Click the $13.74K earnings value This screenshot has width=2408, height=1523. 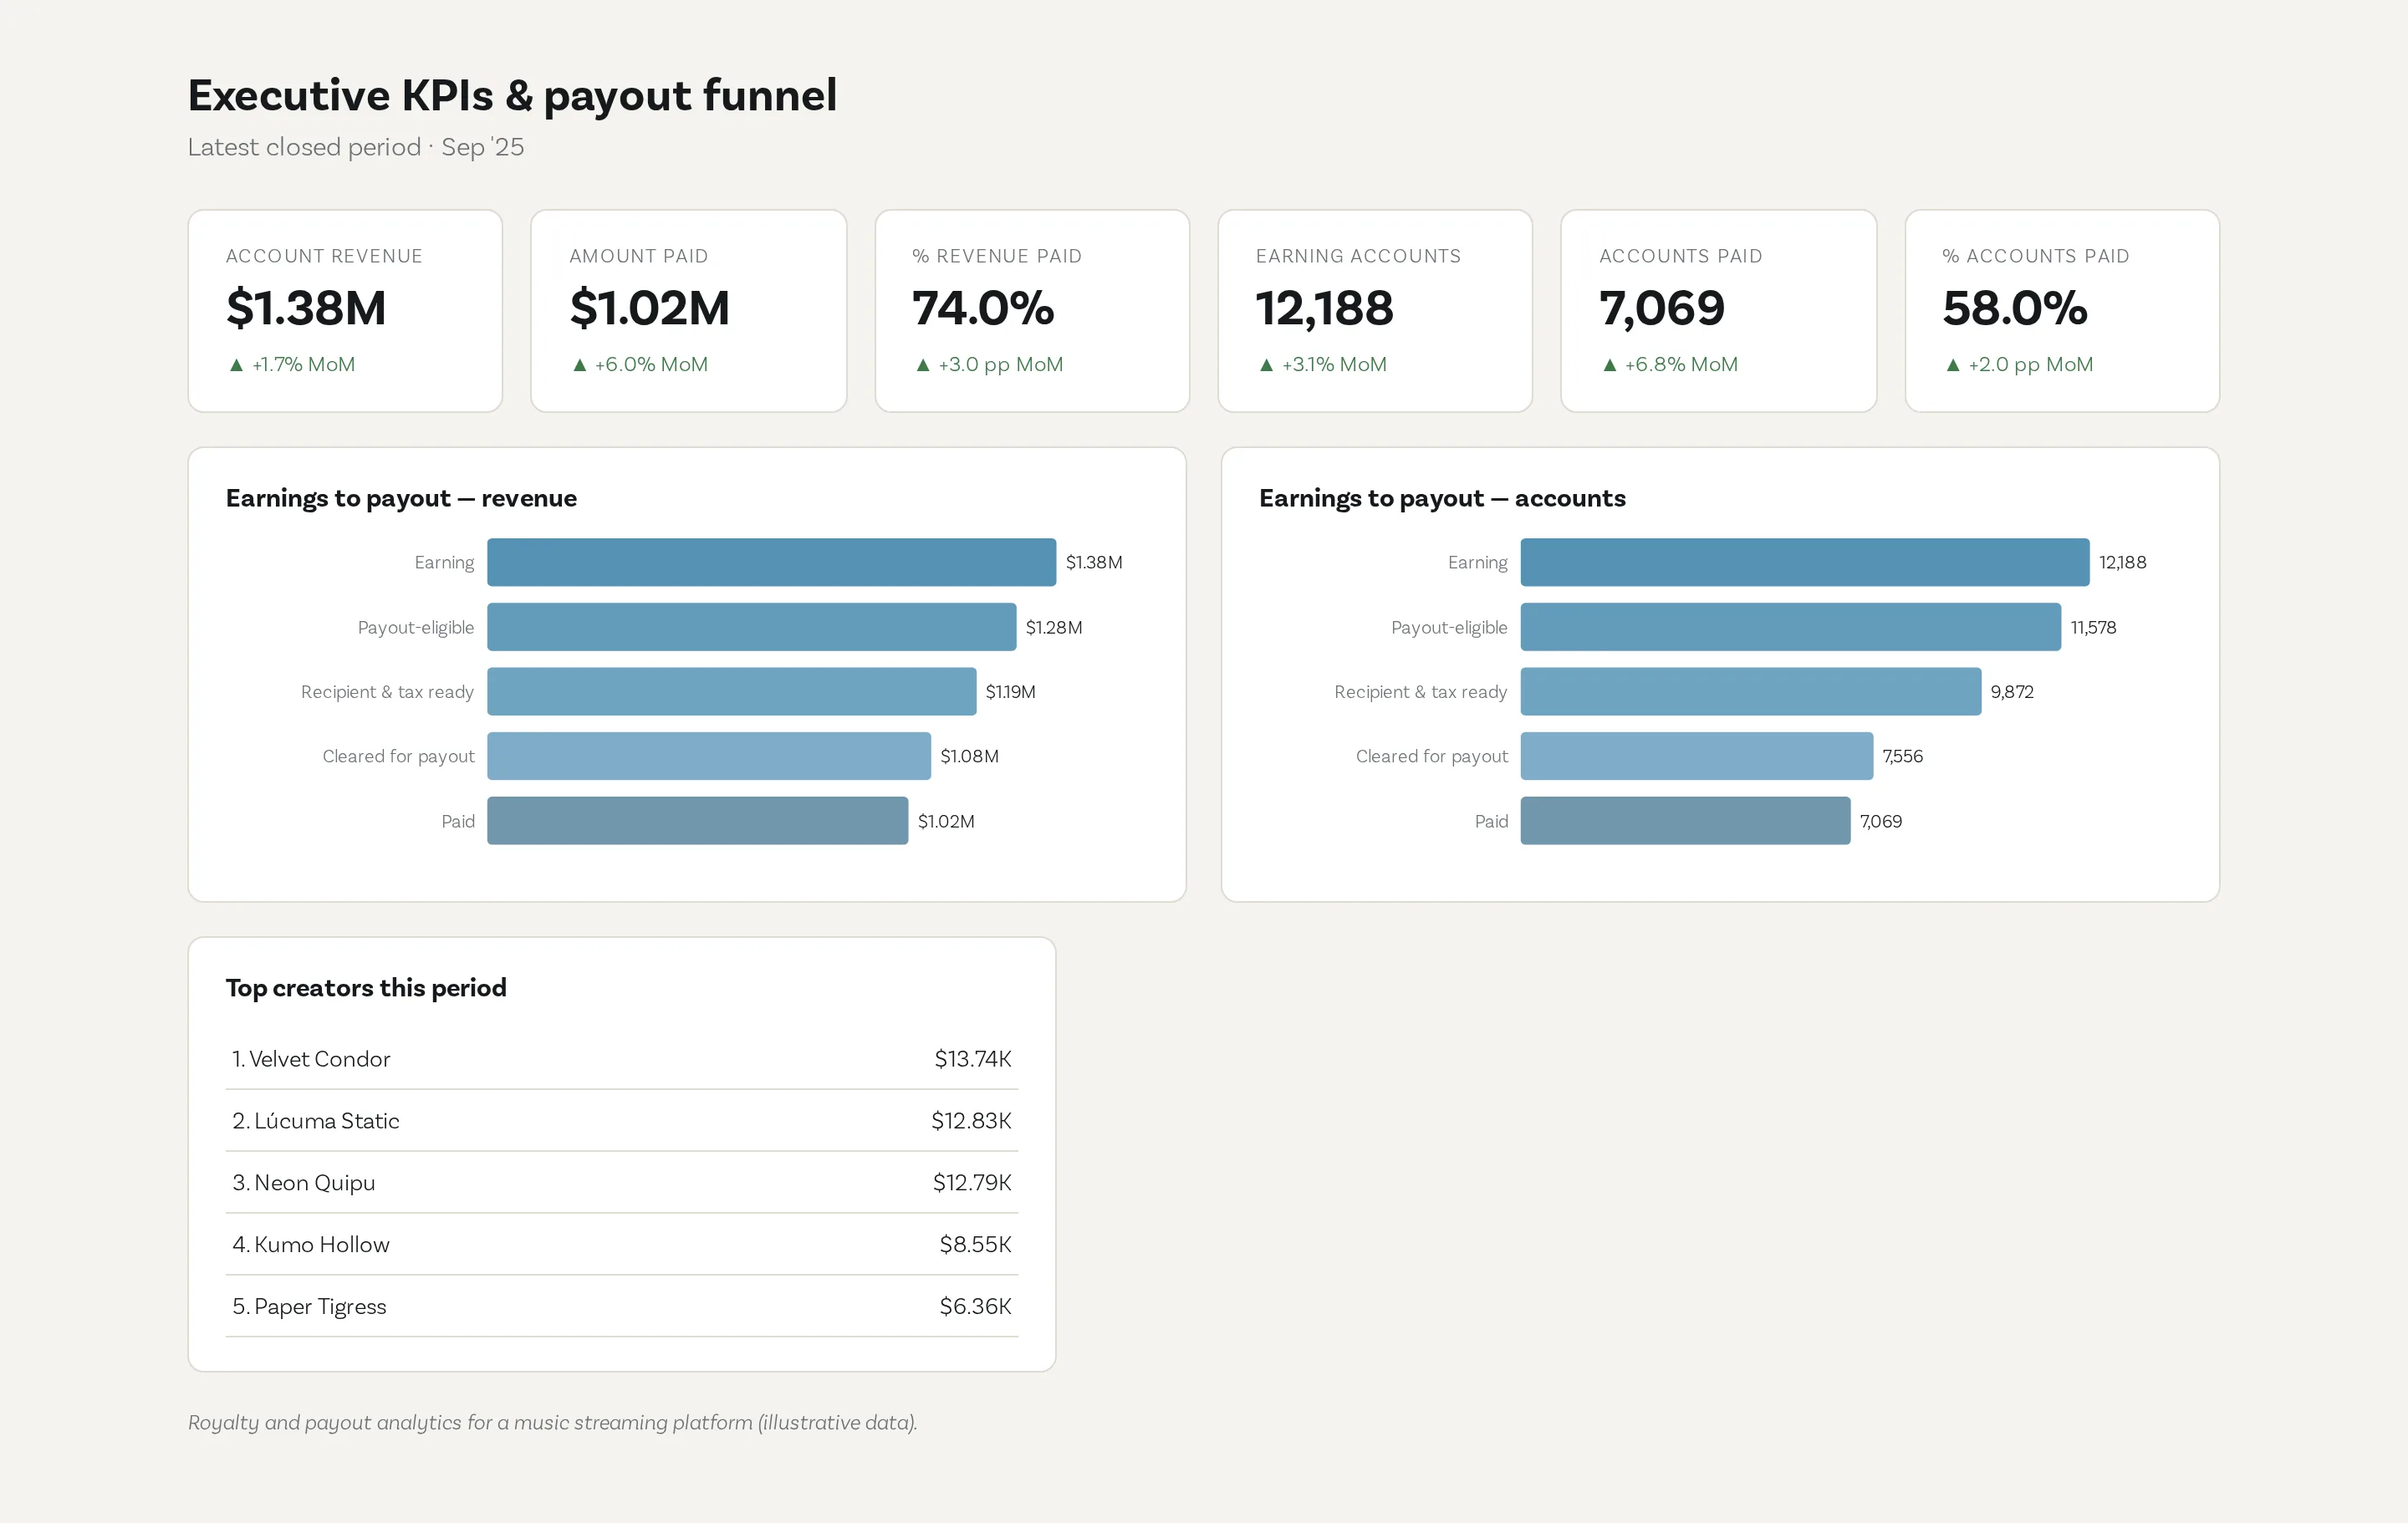pos(973,1059)
